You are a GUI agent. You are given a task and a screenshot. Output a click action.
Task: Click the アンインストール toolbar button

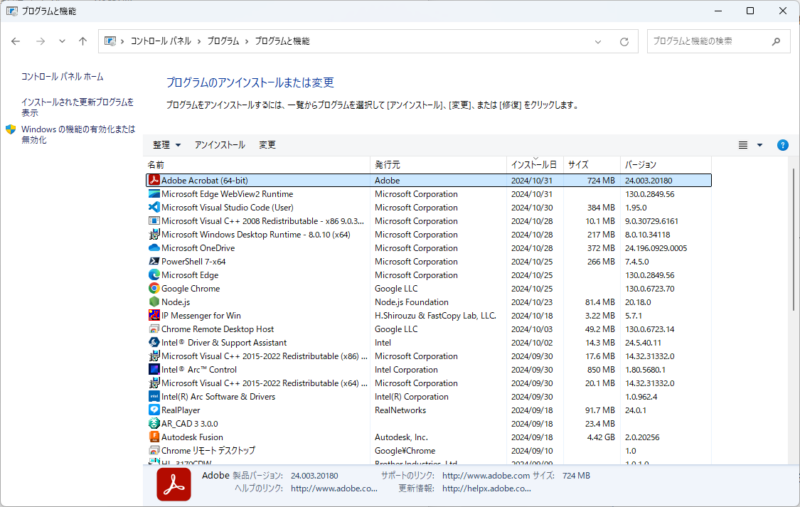[219, 145]
